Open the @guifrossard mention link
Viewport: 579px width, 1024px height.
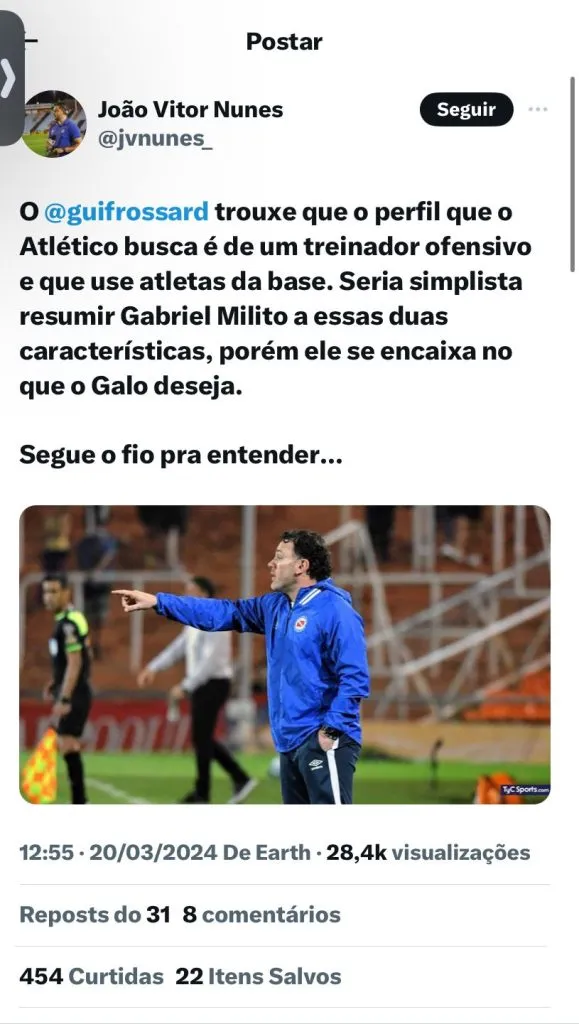point(127,212)
